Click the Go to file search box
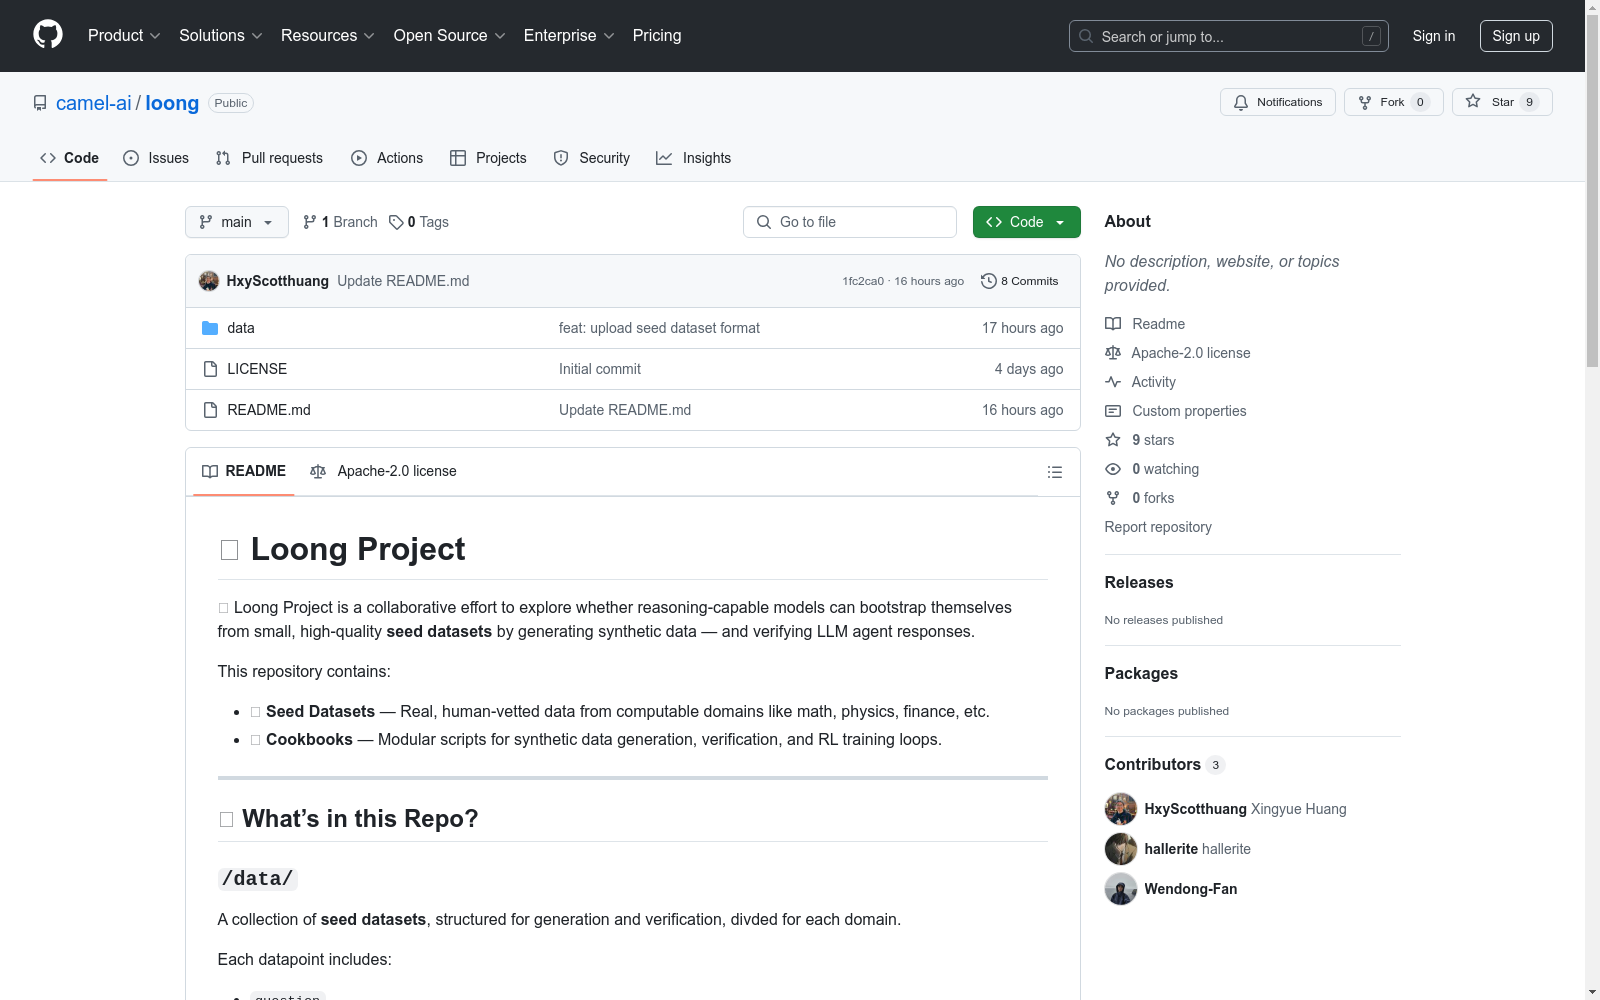Screen dimensions: 1600x1000 pos(850,222)
